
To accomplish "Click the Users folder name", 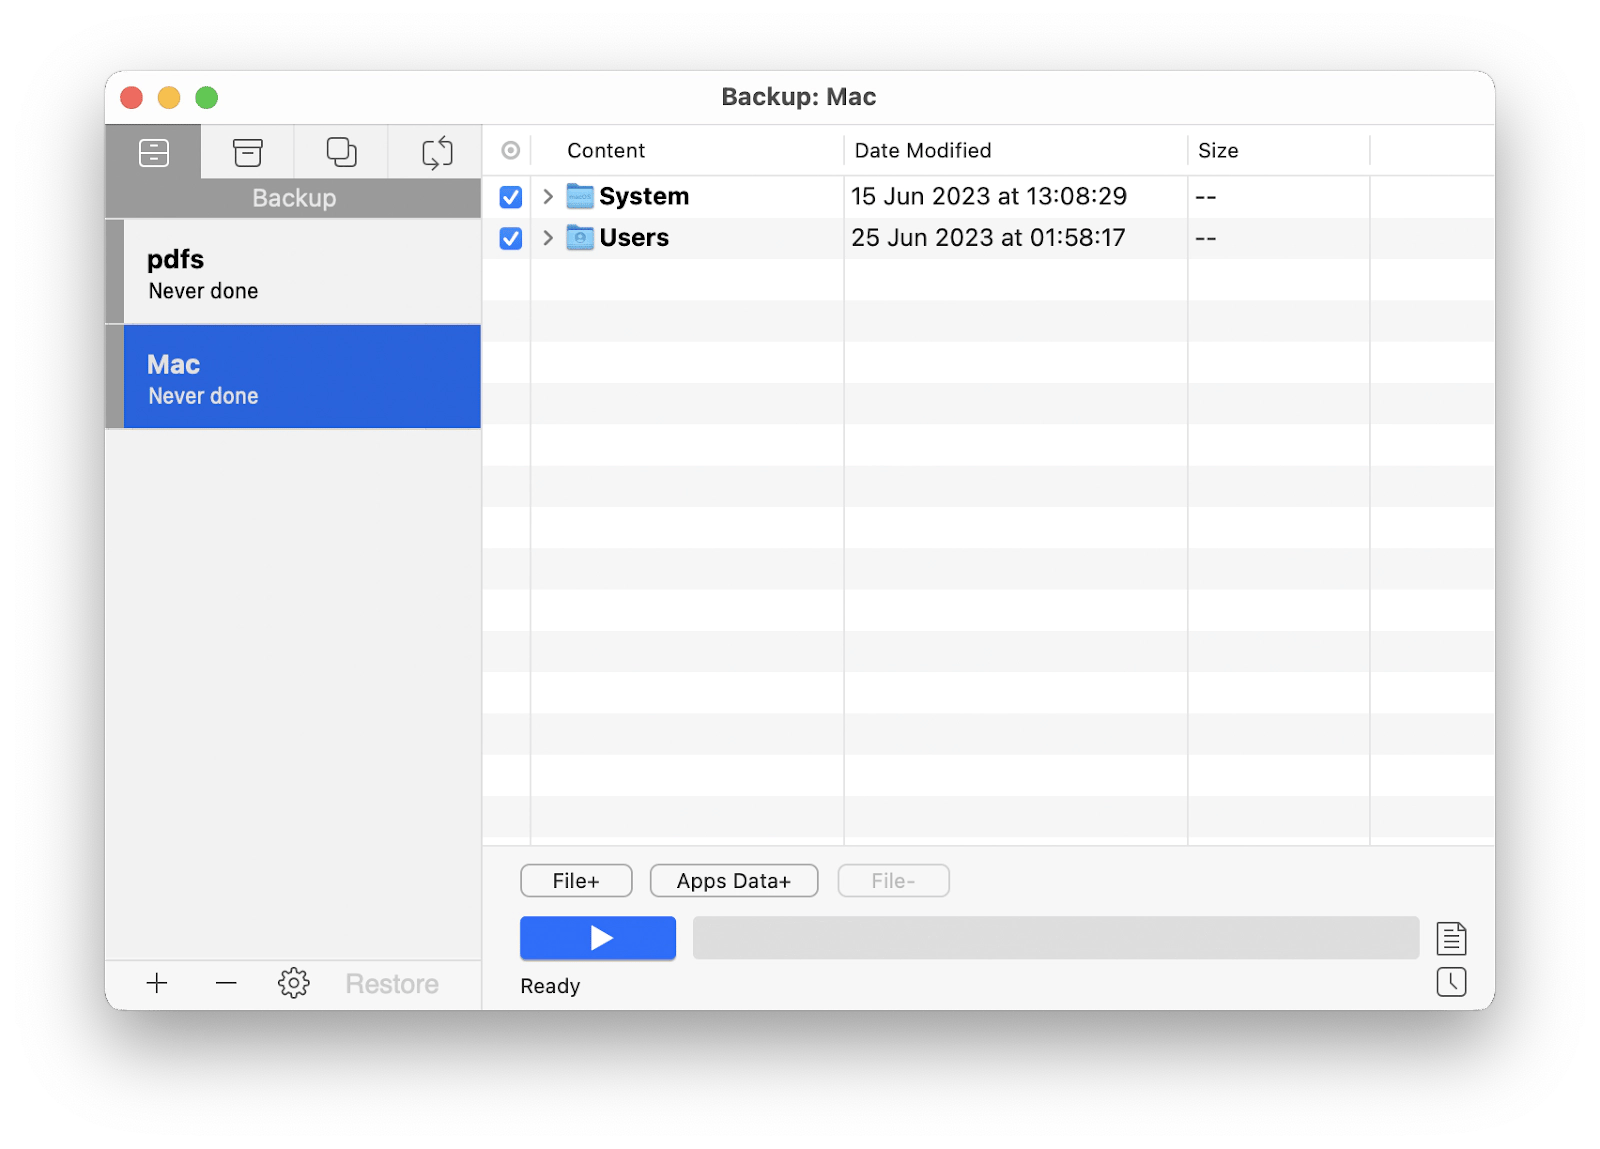I will pyautogui.click(x=634, y=238).
